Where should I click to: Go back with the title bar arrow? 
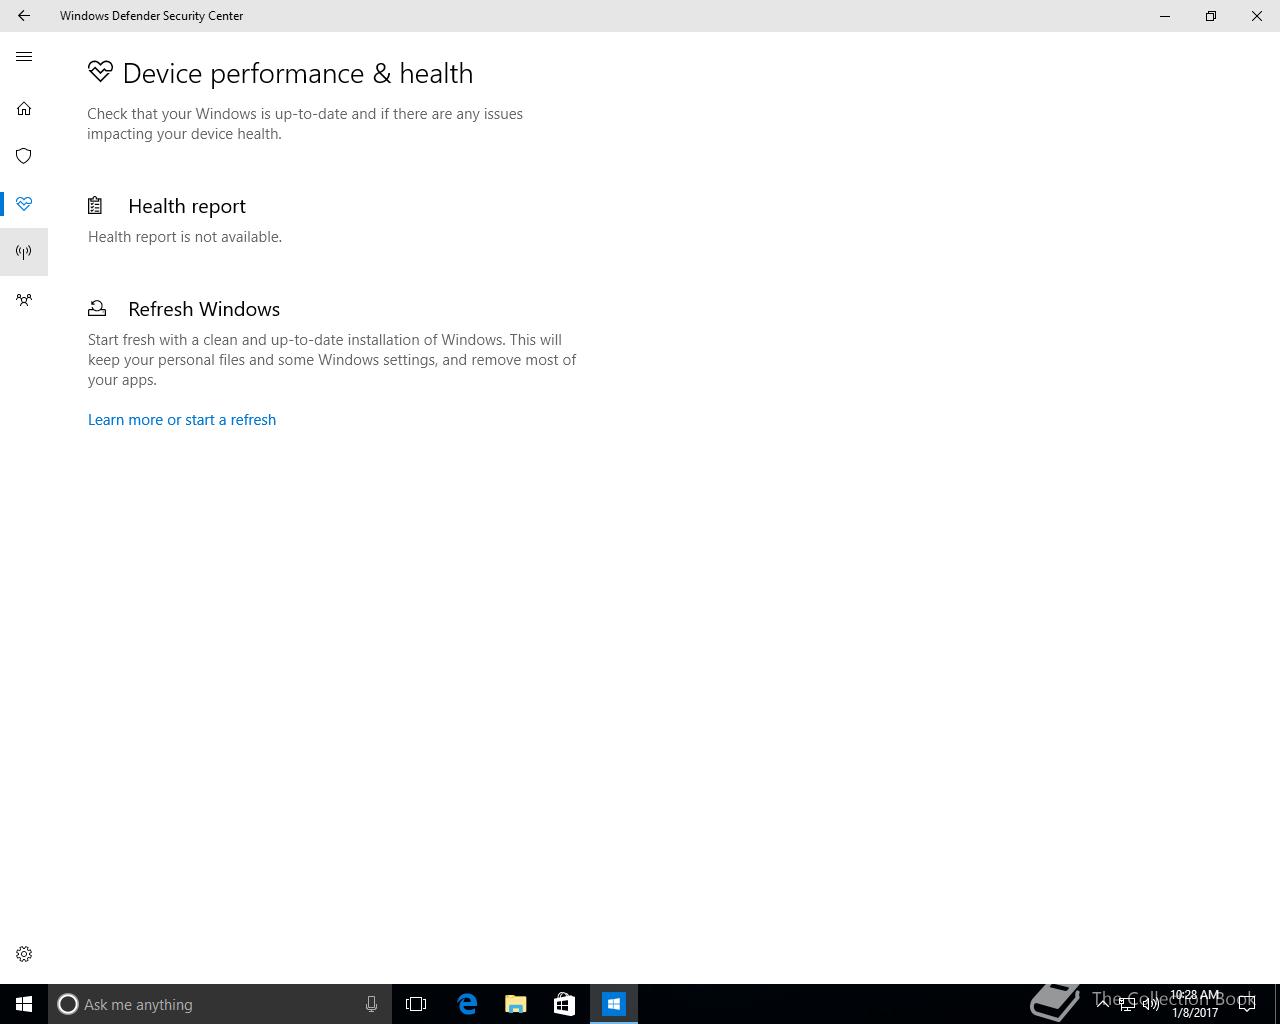24,16
